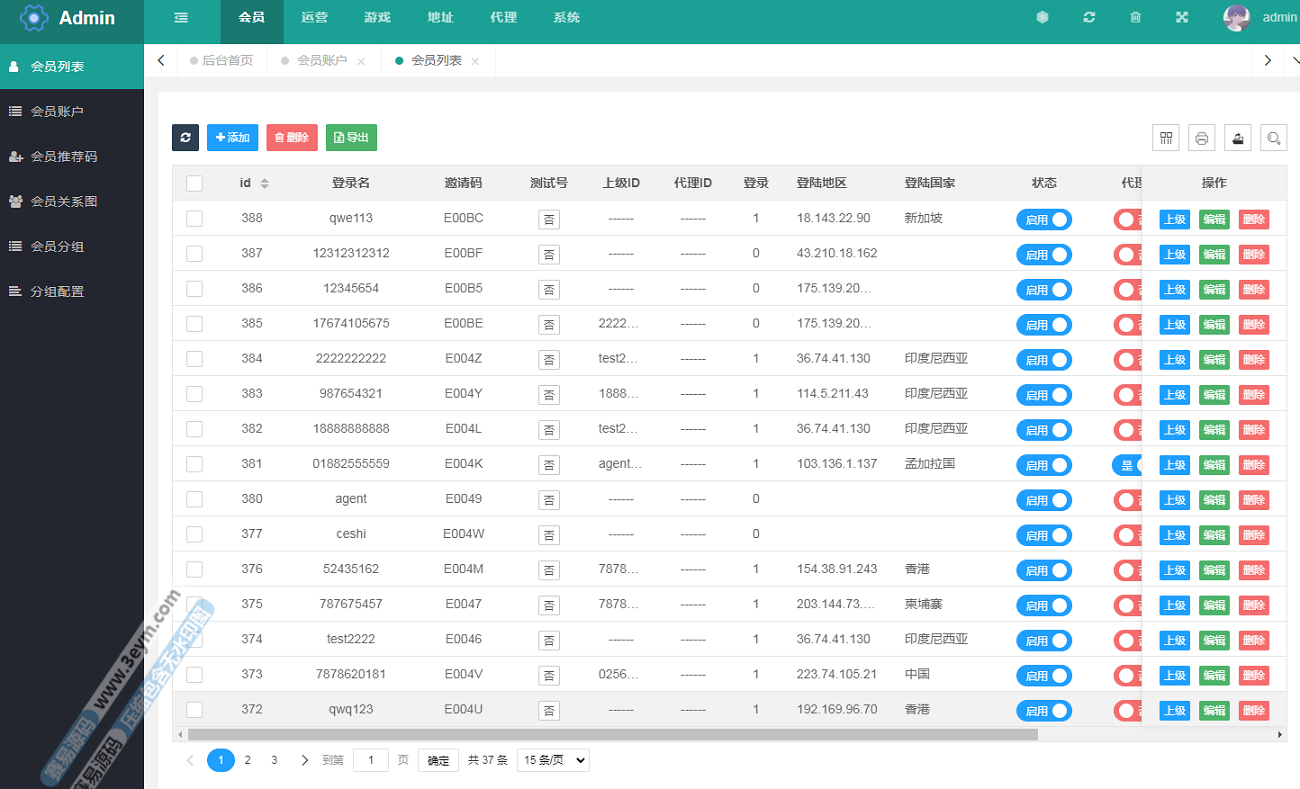Open table search with the magnifier icon
1300x789 pixels.
[x=1274, y=138]
